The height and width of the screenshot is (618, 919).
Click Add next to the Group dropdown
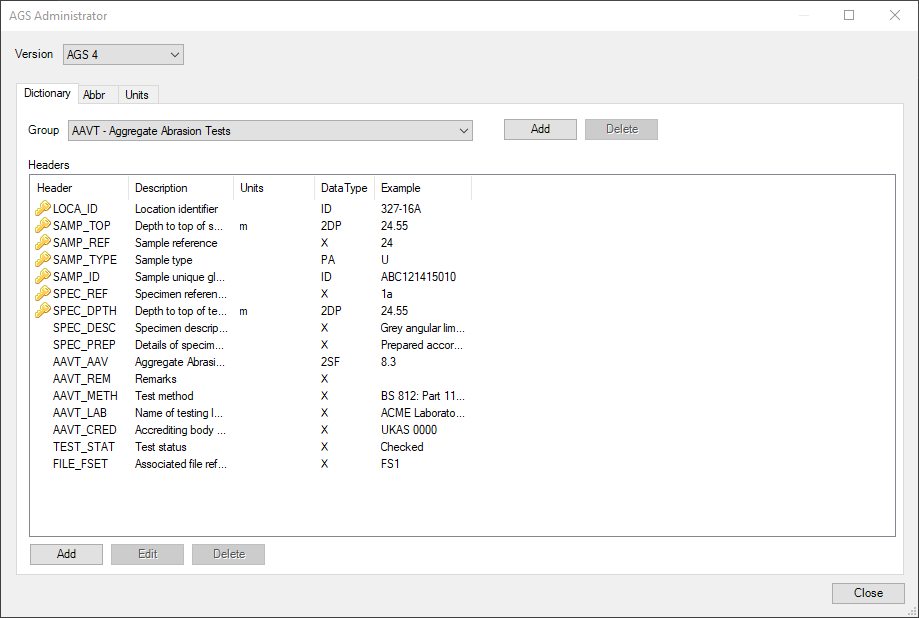point(540,129)
